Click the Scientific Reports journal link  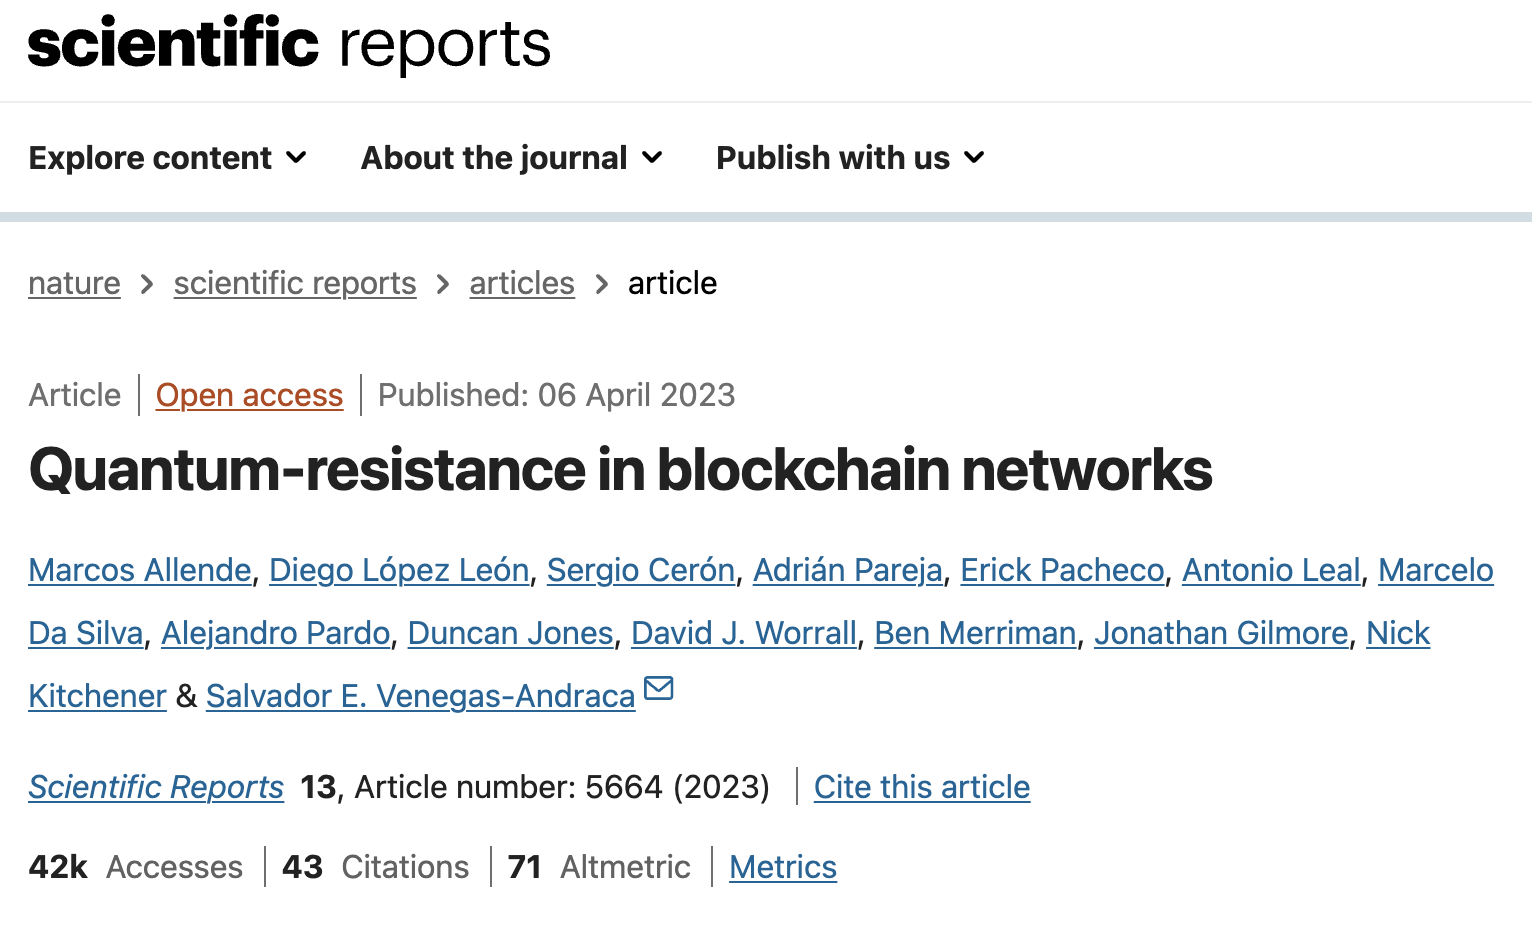click(156, 787)
